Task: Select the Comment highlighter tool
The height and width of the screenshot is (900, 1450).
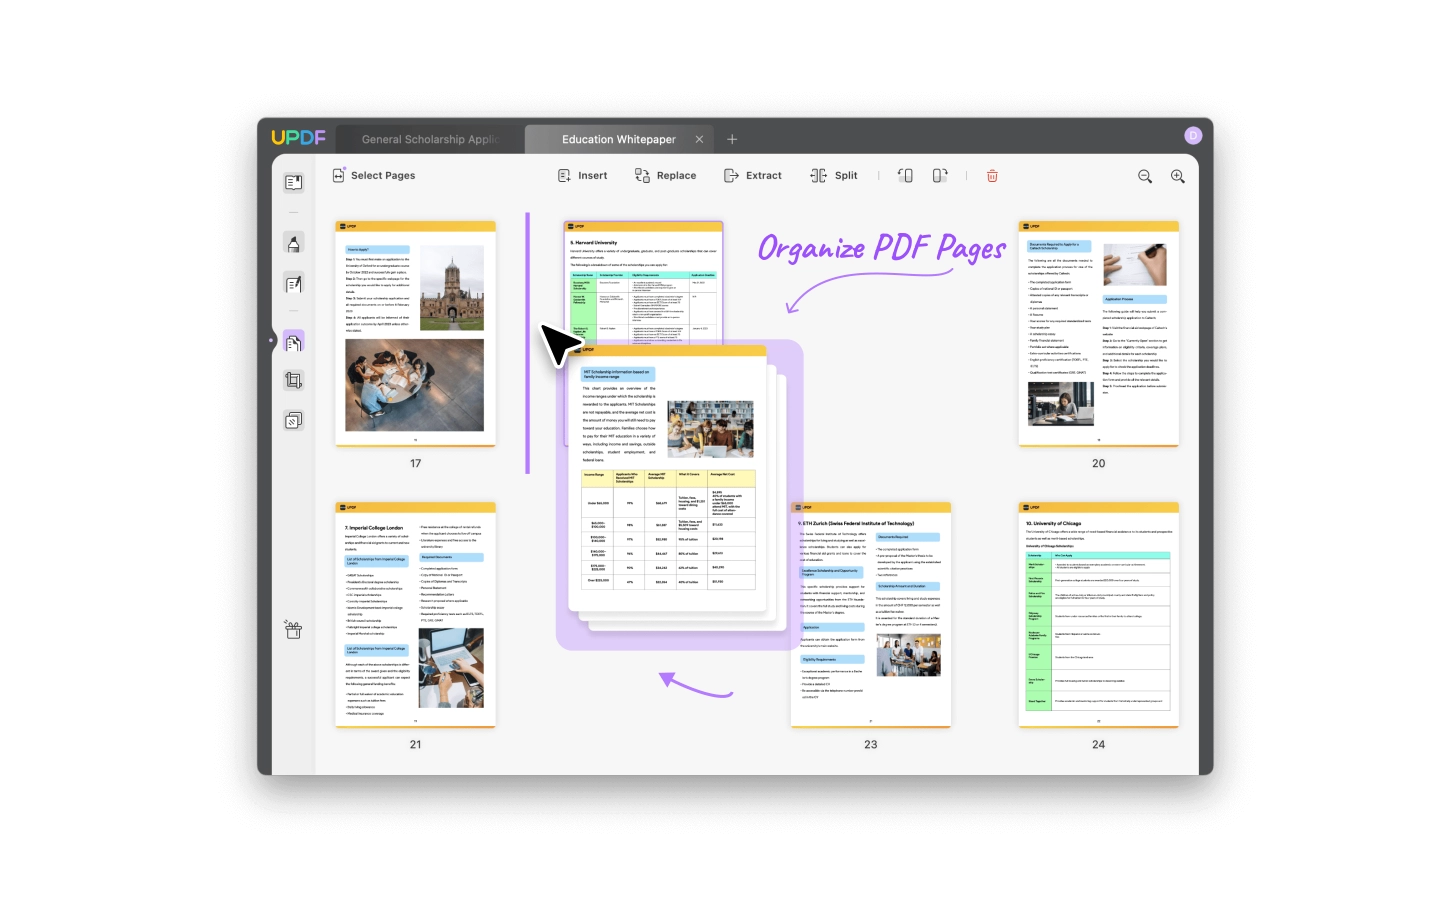Action: [x=293, y=243]
